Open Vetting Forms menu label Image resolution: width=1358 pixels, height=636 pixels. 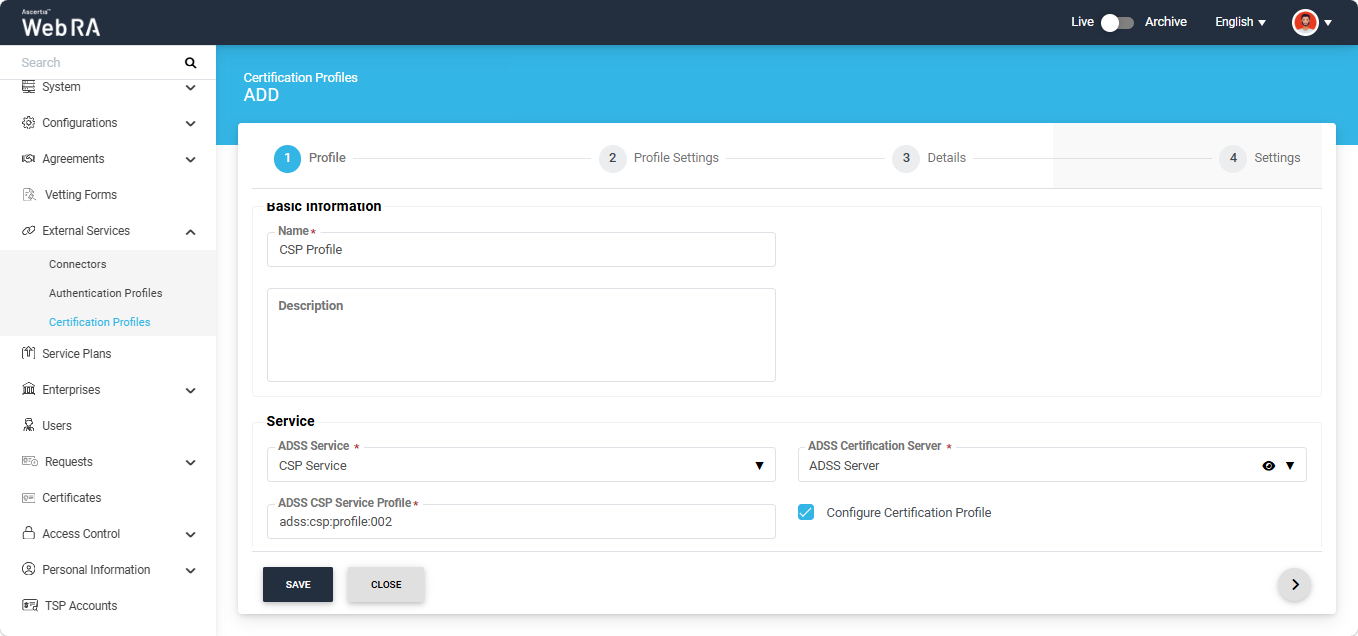pos(81,195)
